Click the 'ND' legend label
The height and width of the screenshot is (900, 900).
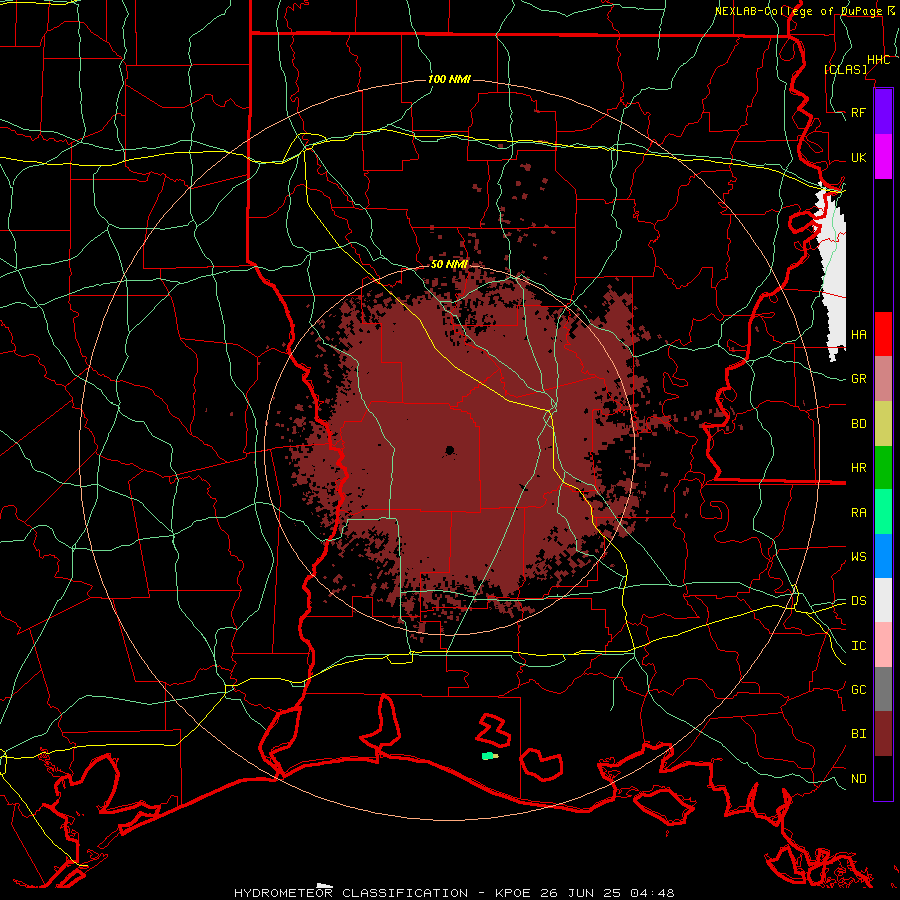point(858,779)
